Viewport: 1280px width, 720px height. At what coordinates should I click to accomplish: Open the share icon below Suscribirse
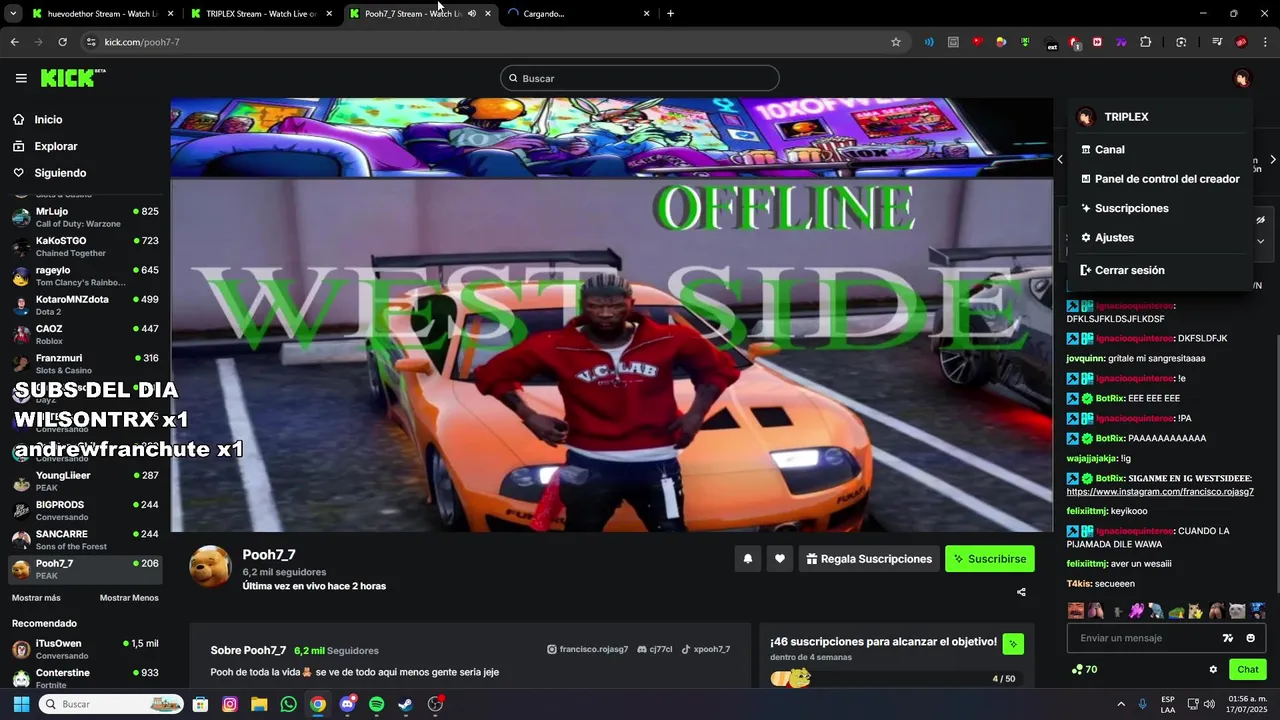point(1021,592)
